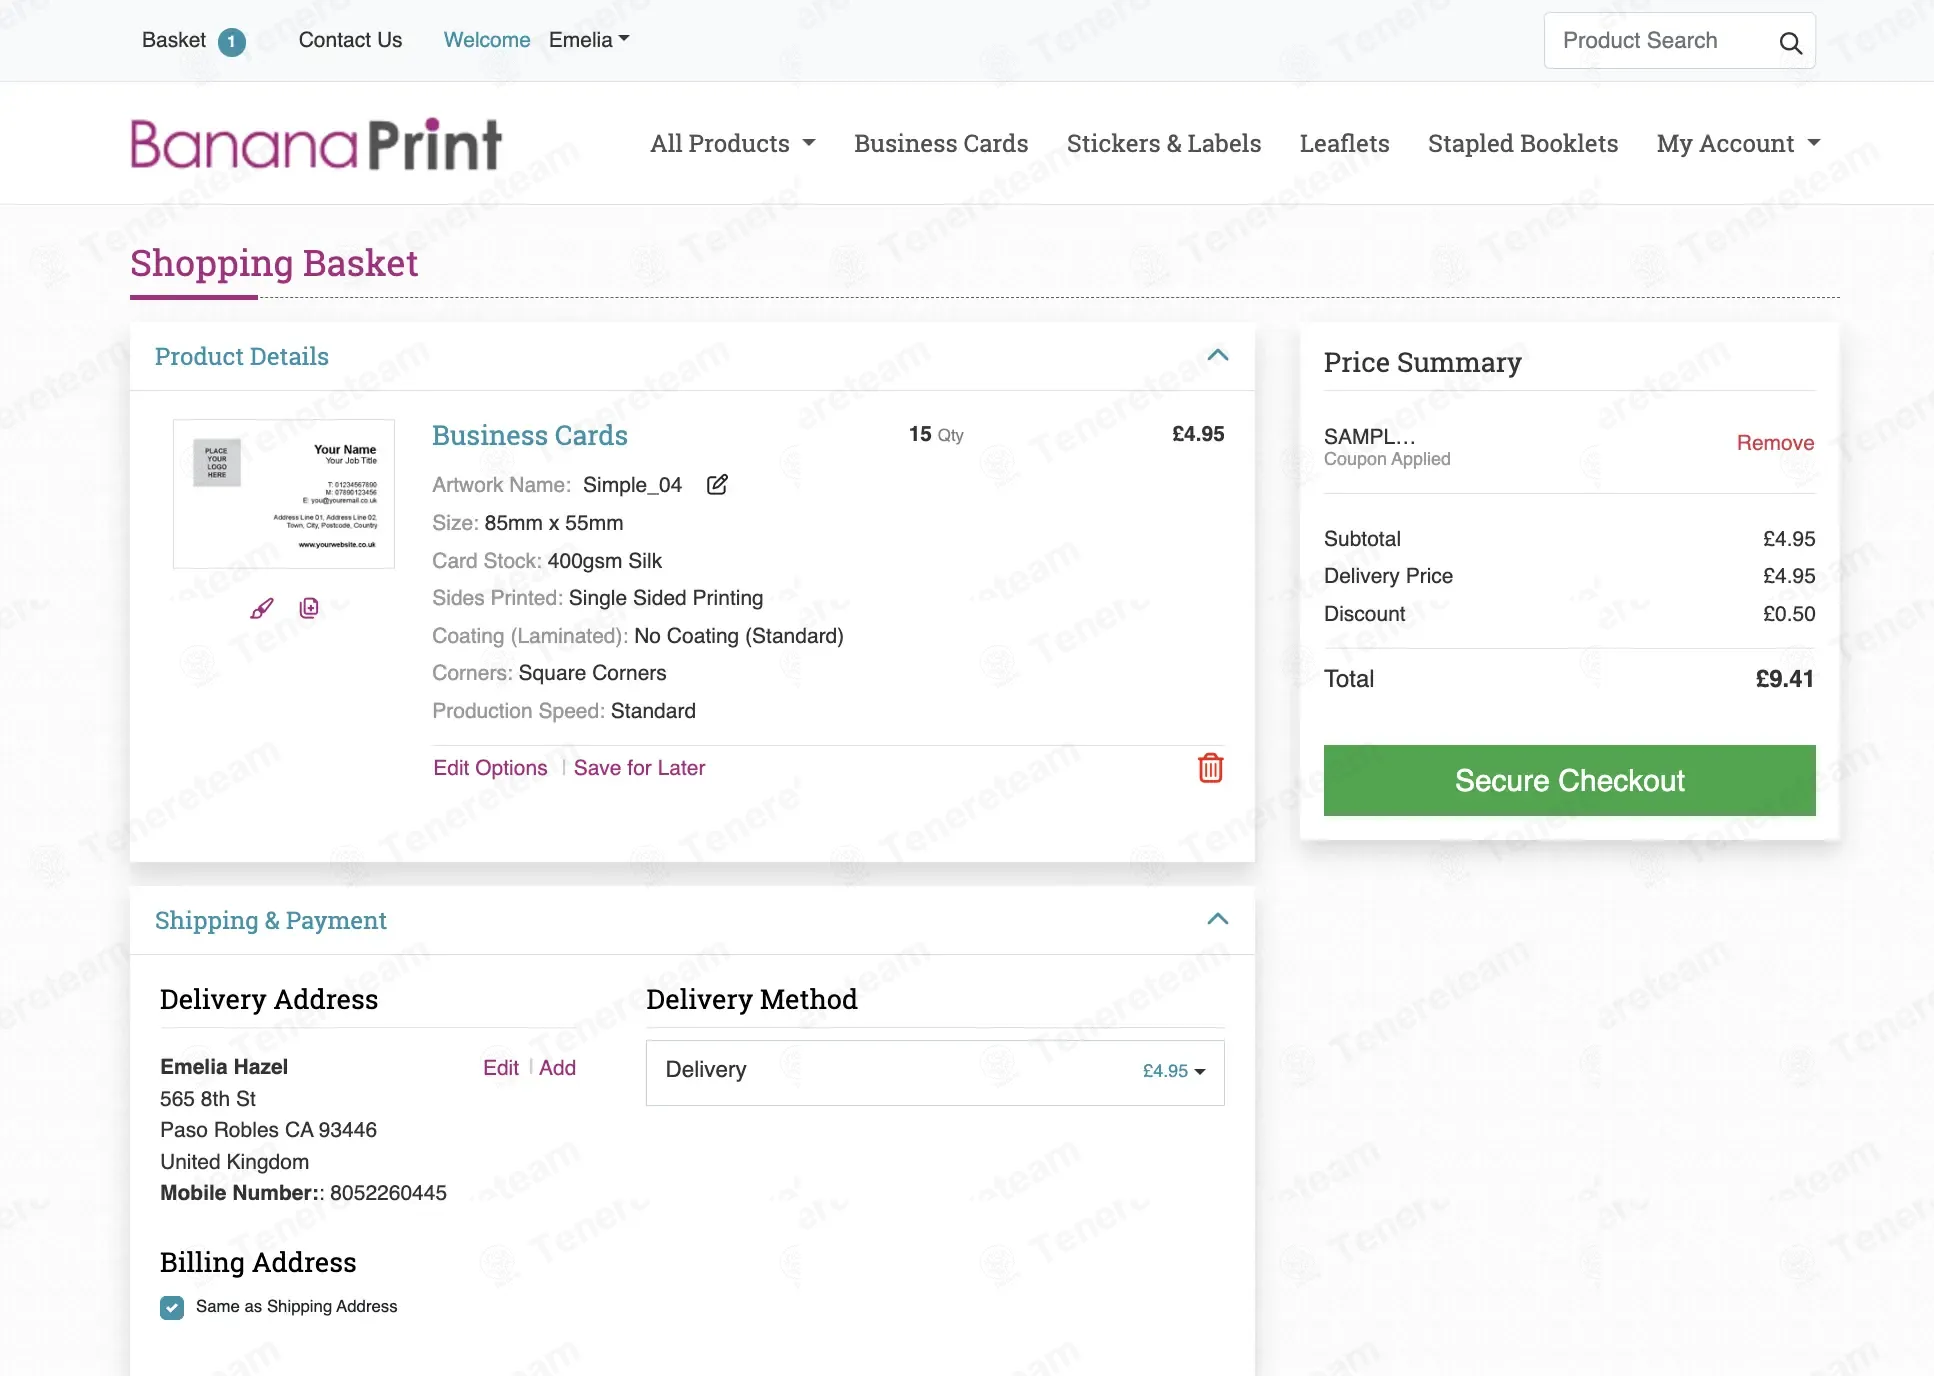1934x1376 pixels.
Task: Click the magnifier search icon
Action: click(x=1790, y=42)
